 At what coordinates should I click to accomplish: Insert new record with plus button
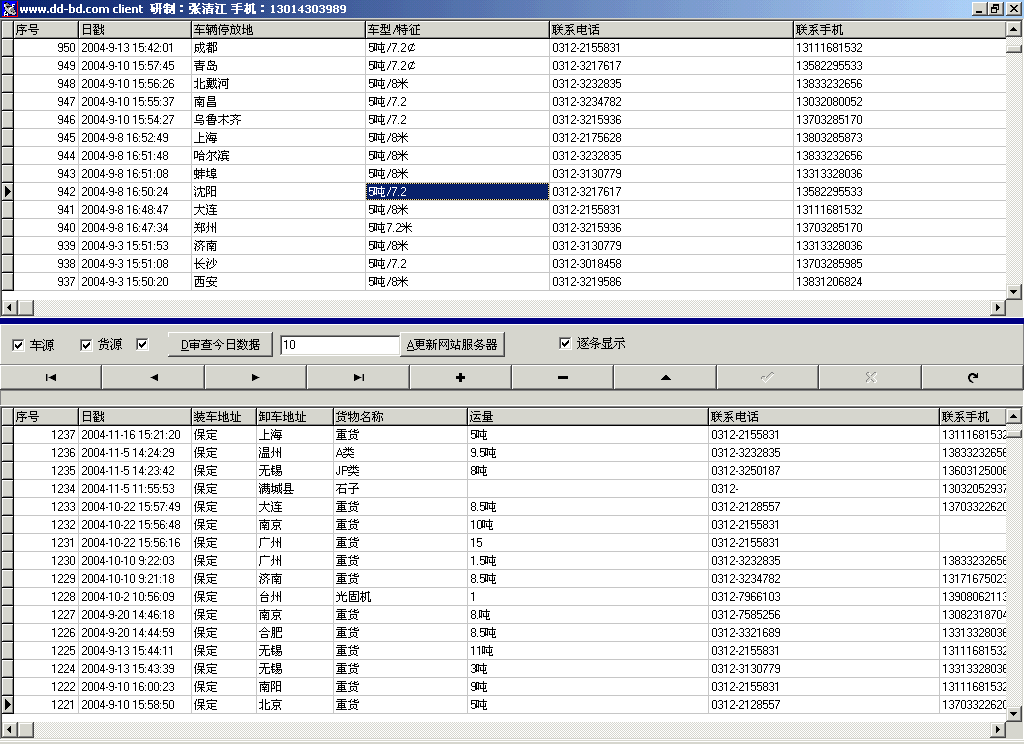click(x=460, y=377)
